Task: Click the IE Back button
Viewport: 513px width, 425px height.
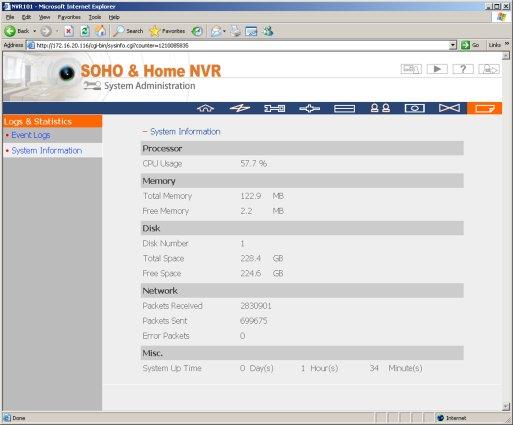Action: [x=17, y=31]
